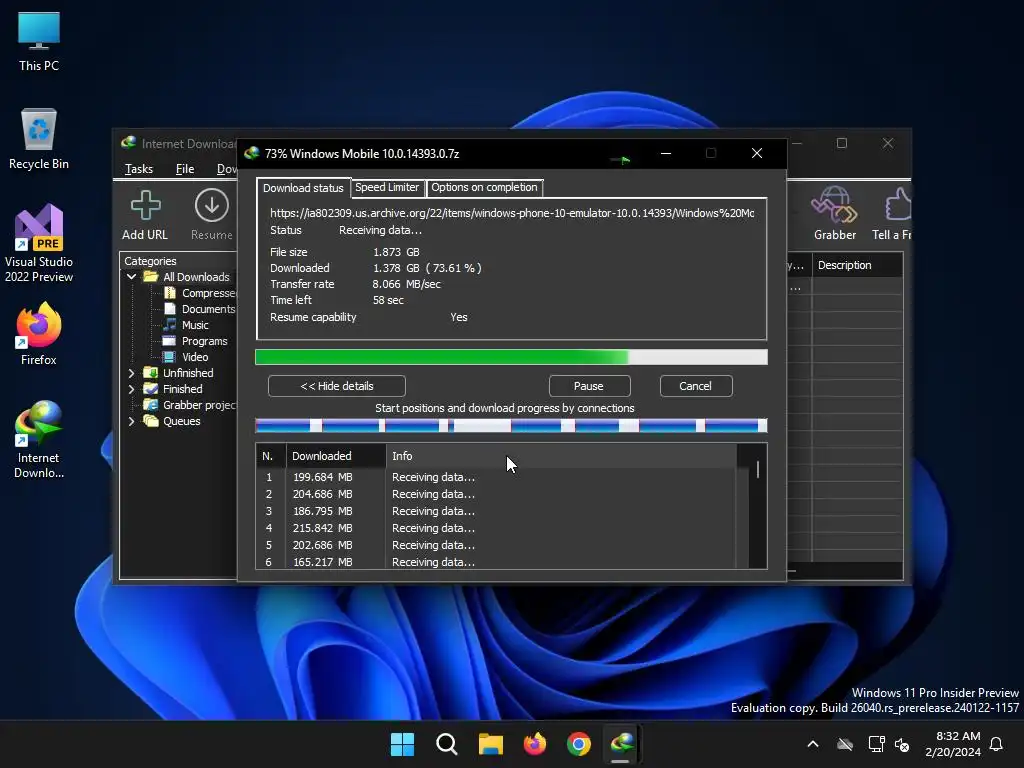Open Visual Studio 2022 Preview shortcut
The image size is (1024, 768).
pyautogui.click(x=39, y=244)
